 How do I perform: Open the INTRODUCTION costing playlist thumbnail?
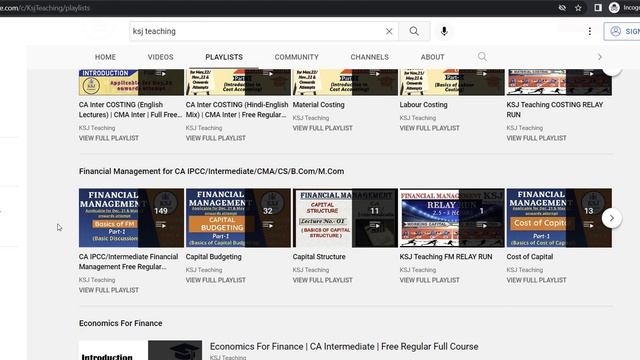131,82
